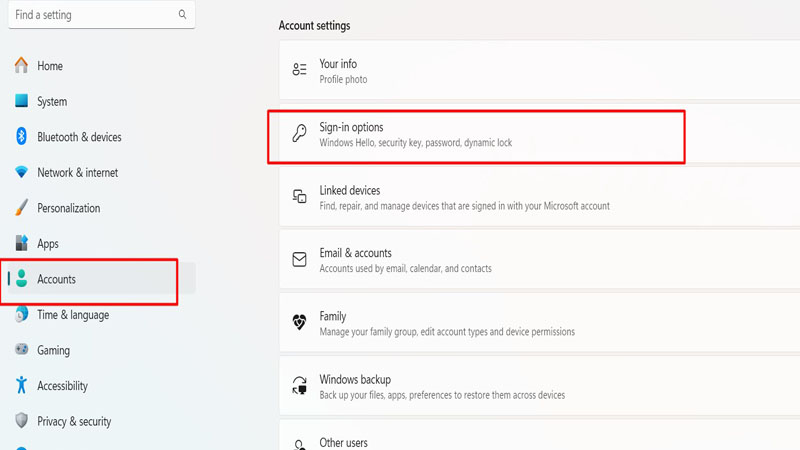The image size is (800, 450).
Task: Click the Accessibility figure icon
Action: click(x=21, y=385)
